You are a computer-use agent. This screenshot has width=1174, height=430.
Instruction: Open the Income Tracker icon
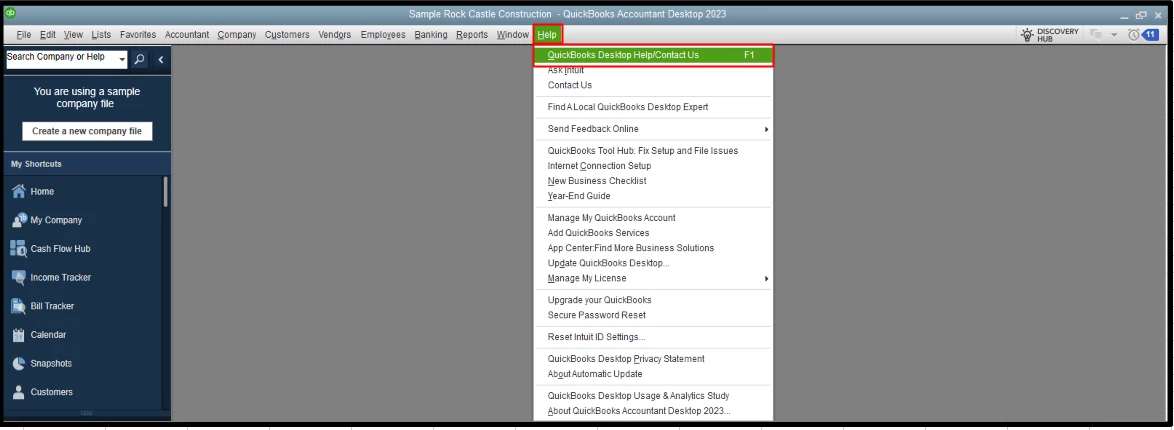tap(19, 277)
